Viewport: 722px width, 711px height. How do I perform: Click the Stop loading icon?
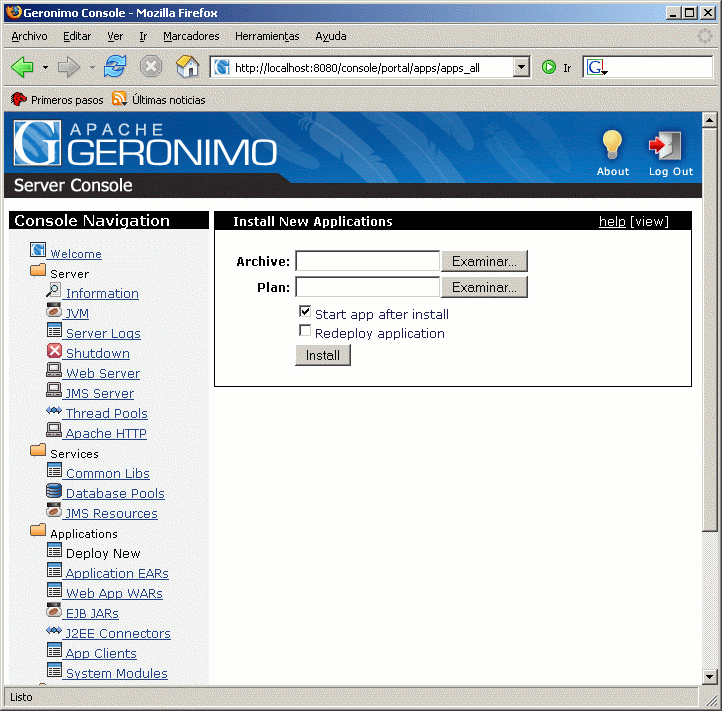click(151, 67)
